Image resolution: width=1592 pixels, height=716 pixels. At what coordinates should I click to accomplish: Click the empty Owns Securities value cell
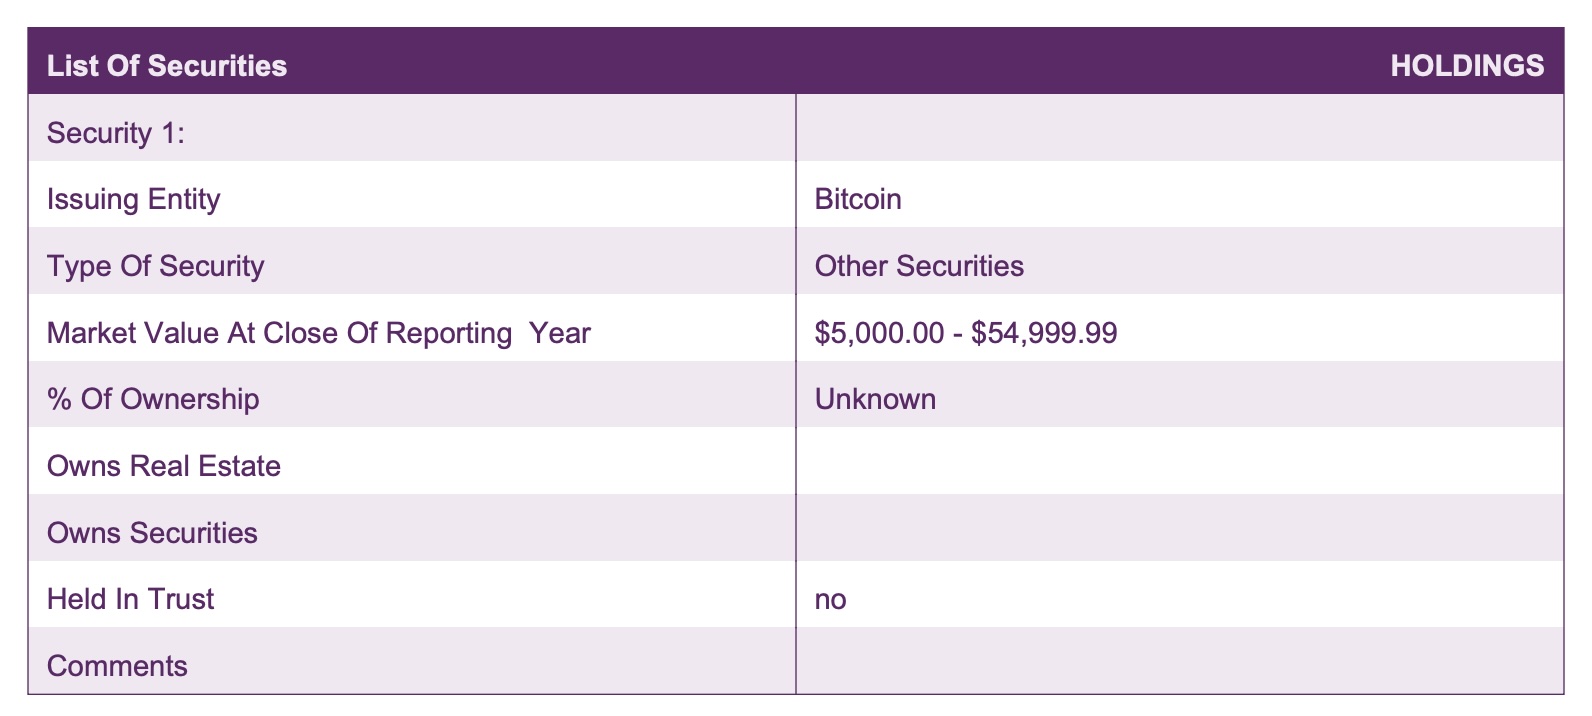[1179, 528]
